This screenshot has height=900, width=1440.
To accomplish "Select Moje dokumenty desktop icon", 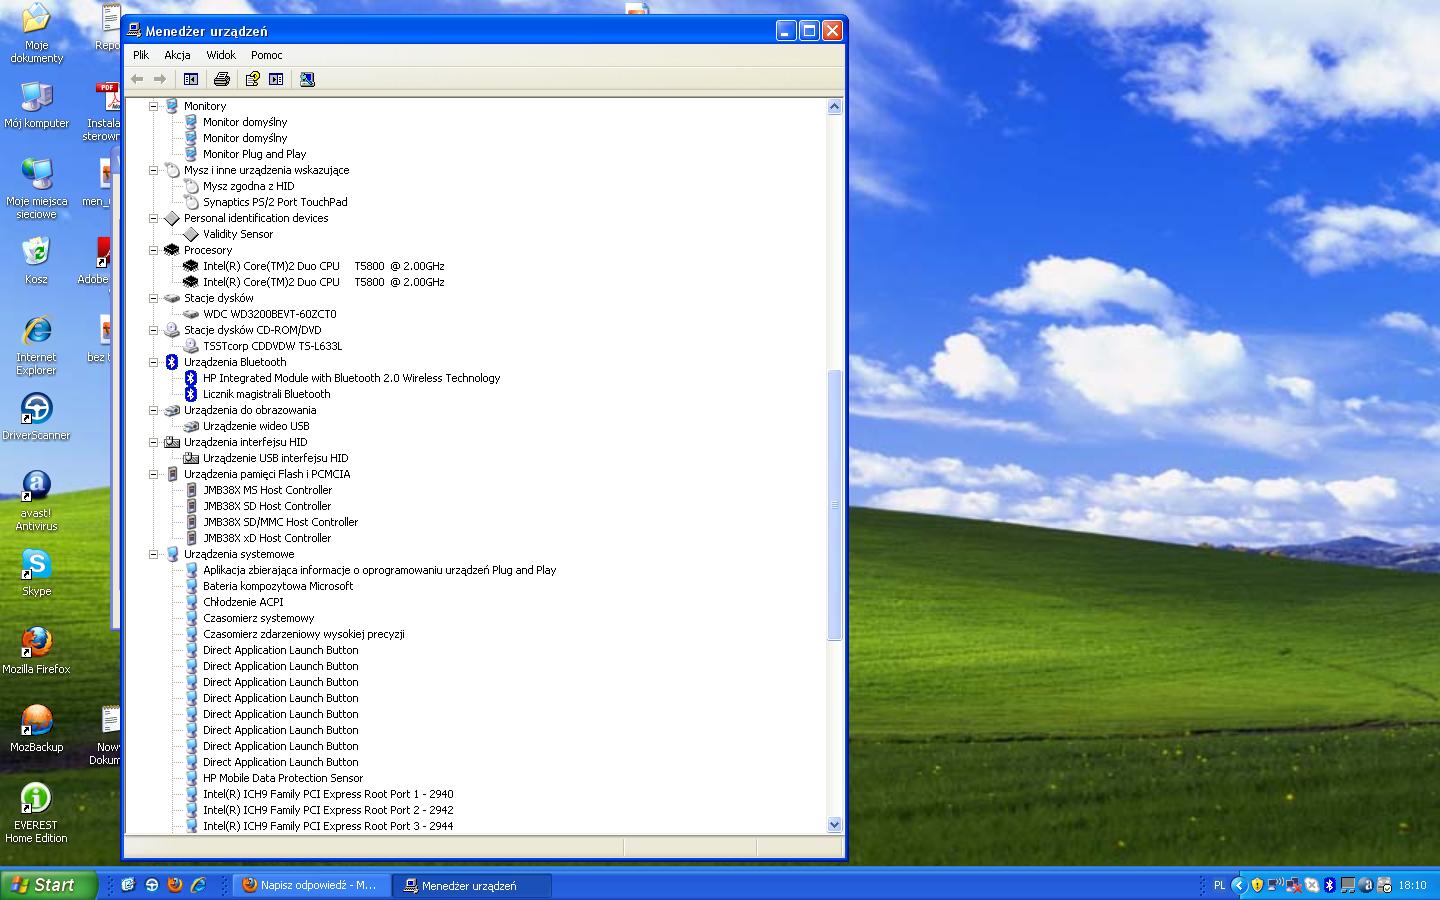I will click(x=37, y=34).
